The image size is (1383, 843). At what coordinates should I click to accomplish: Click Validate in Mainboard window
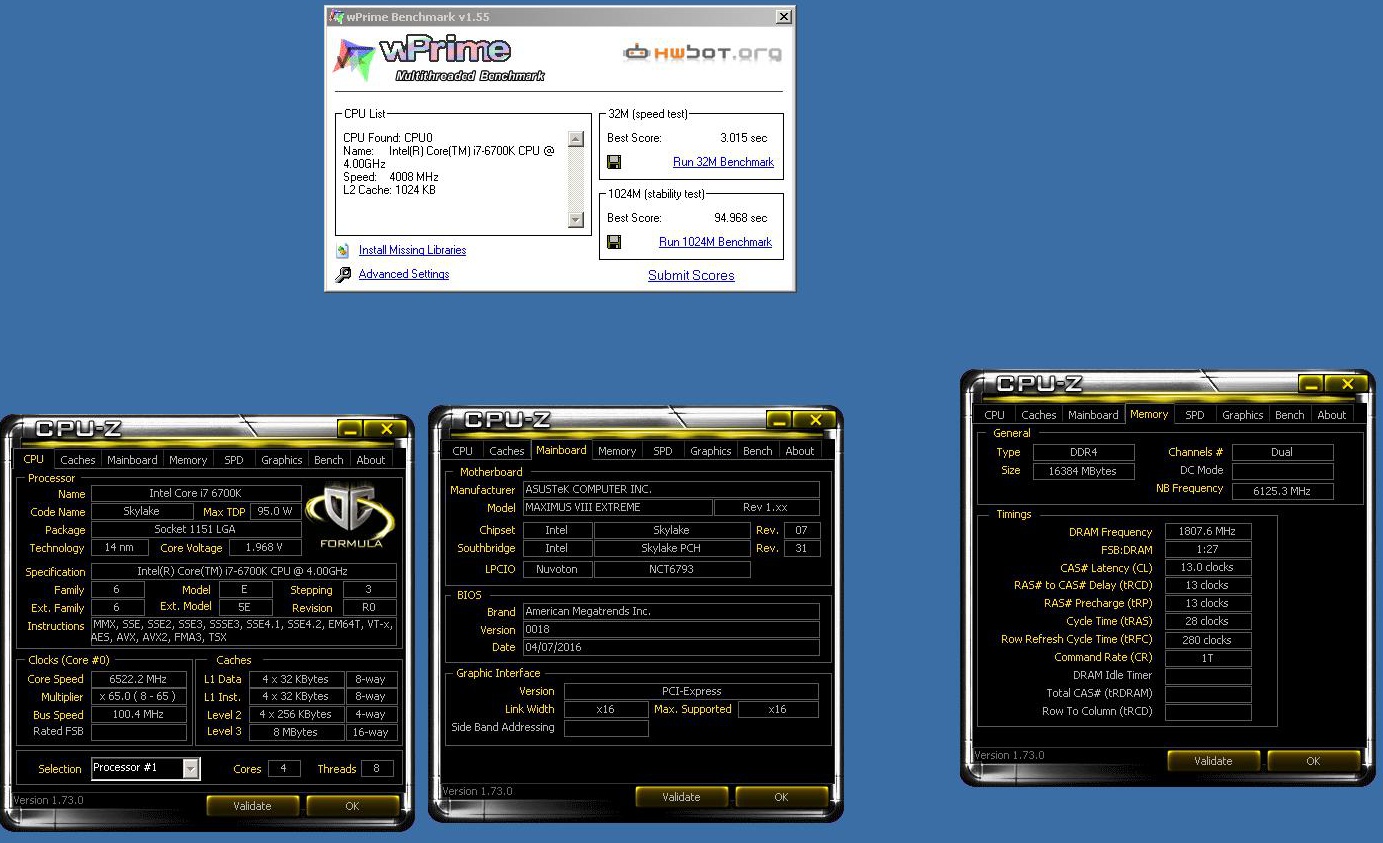681,797
